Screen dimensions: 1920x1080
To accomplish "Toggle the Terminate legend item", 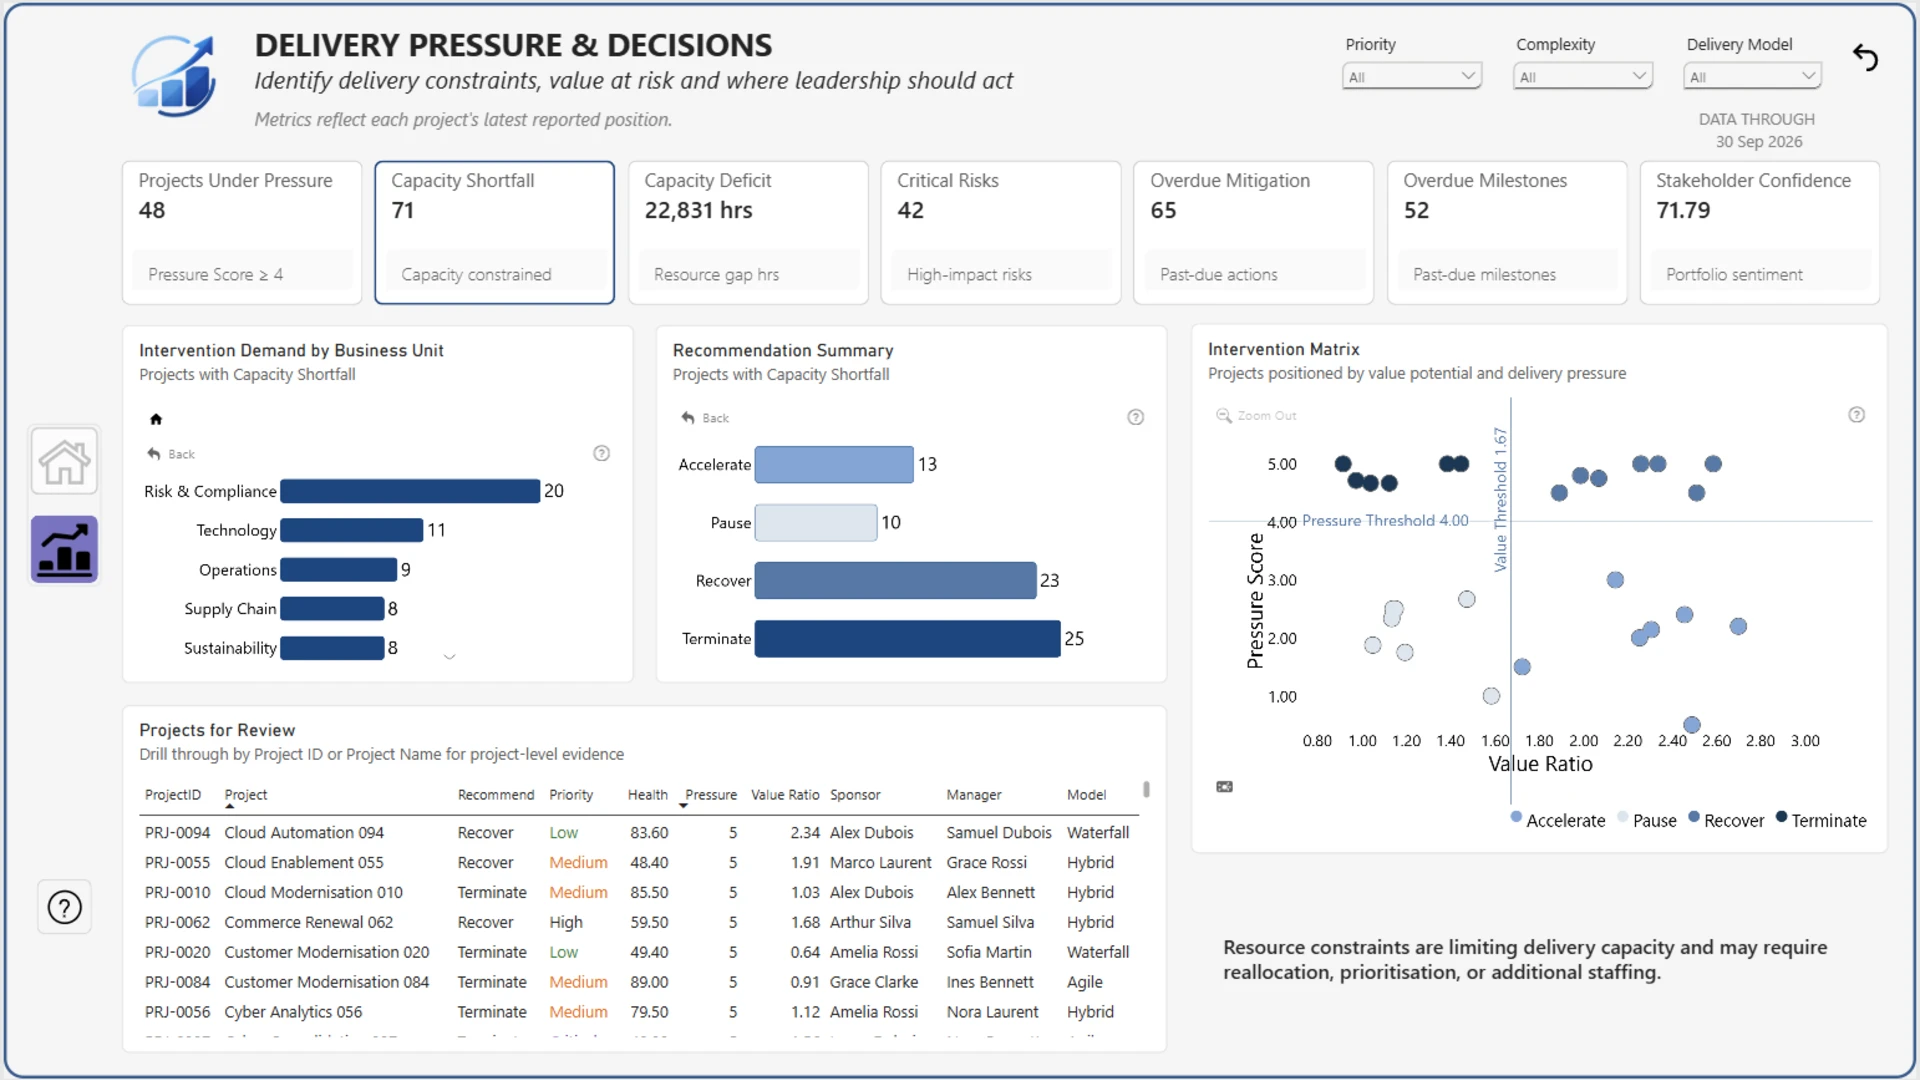I will [1821, 820].
